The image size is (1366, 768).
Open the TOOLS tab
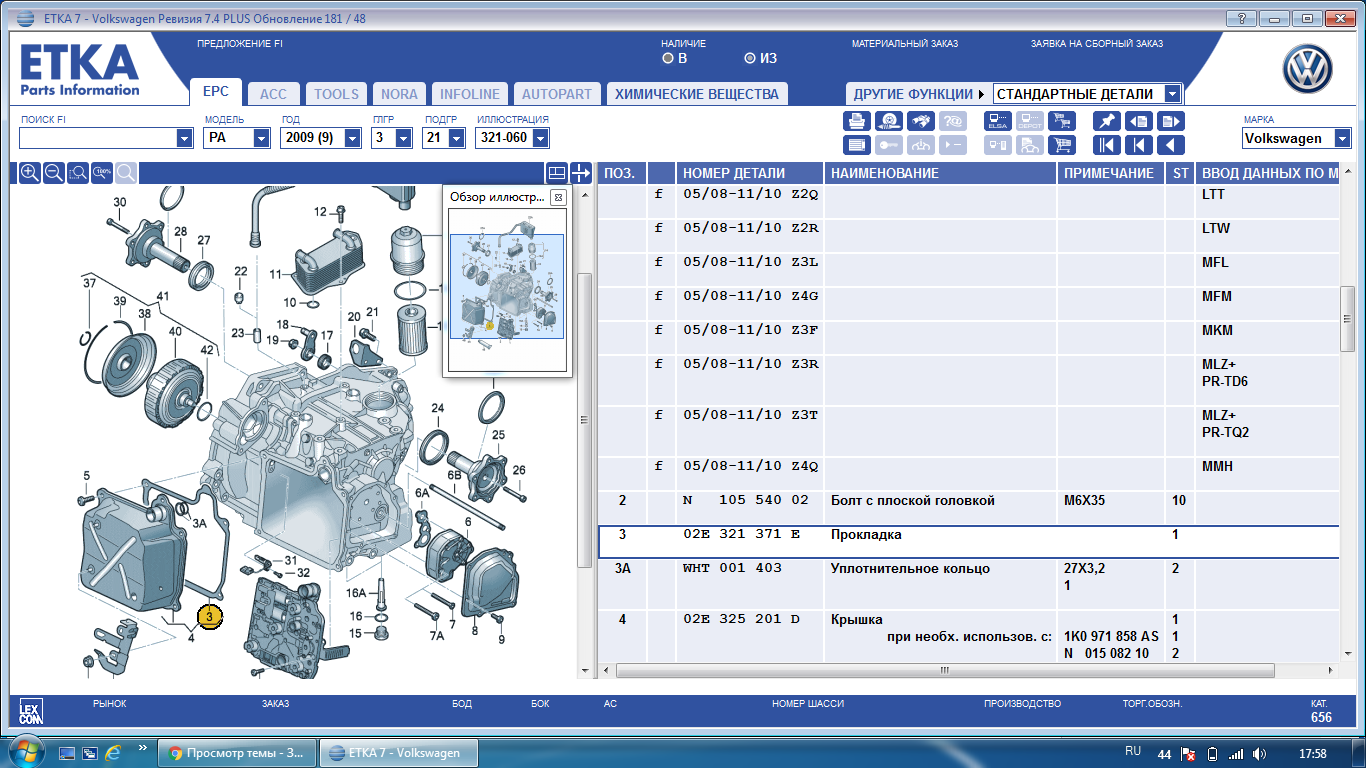coord(337,94)
